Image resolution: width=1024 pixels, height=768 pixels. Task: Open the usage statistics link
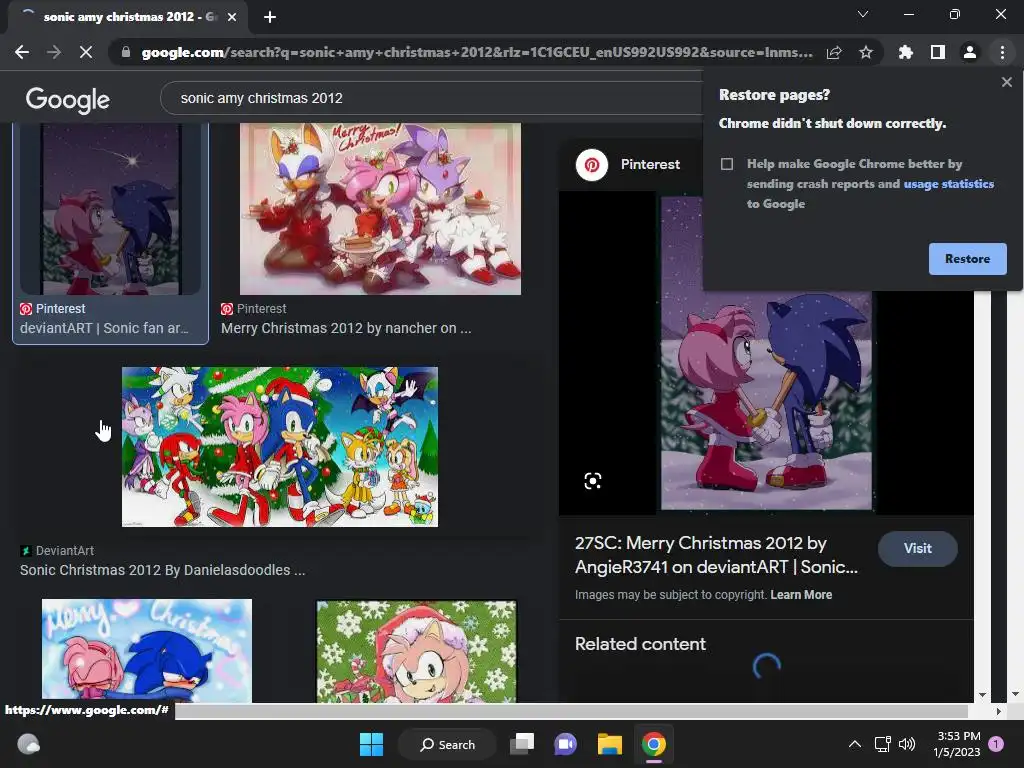[x=948, y=184]
